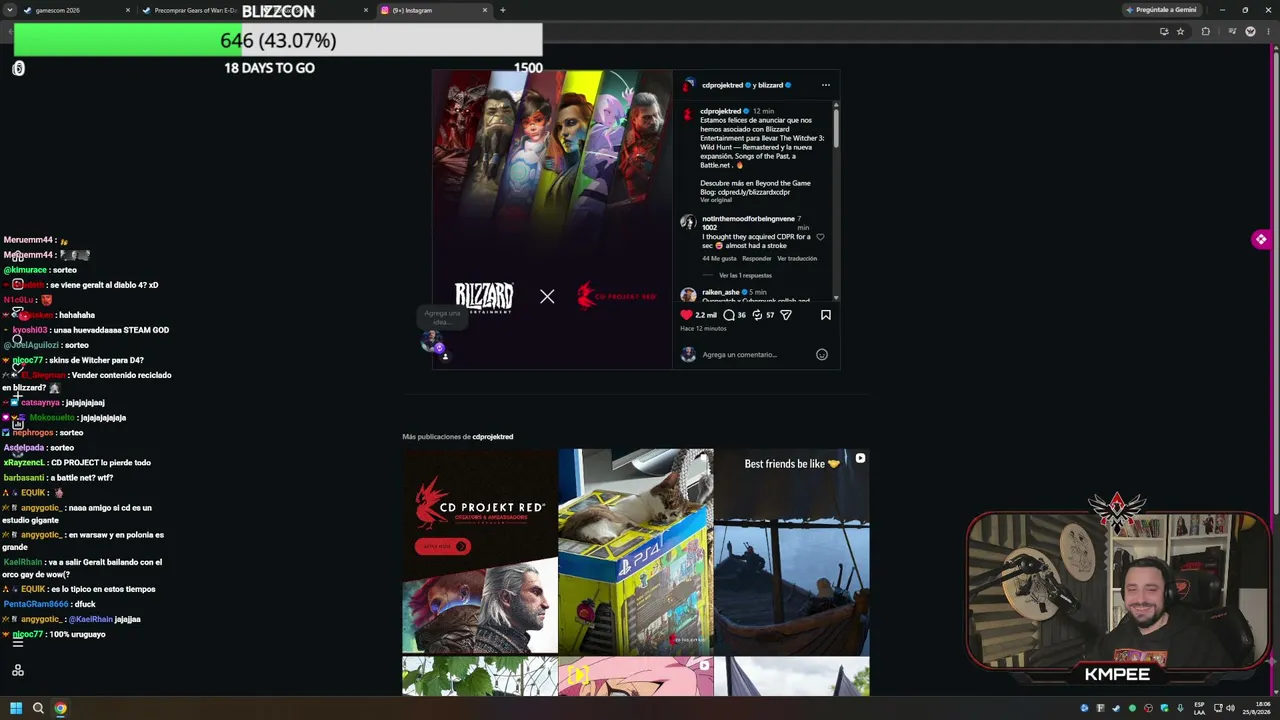Bookmark this page with the star icon
Viewport: 1280px width, 720px height.
point(1180,31)
